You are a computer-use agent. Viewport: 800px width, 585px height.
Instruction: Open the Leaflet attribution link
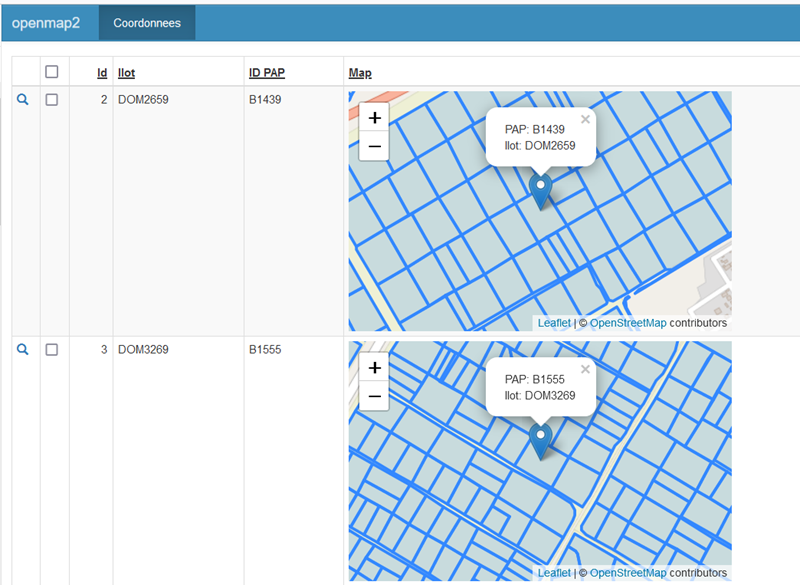tap(553, 322)
